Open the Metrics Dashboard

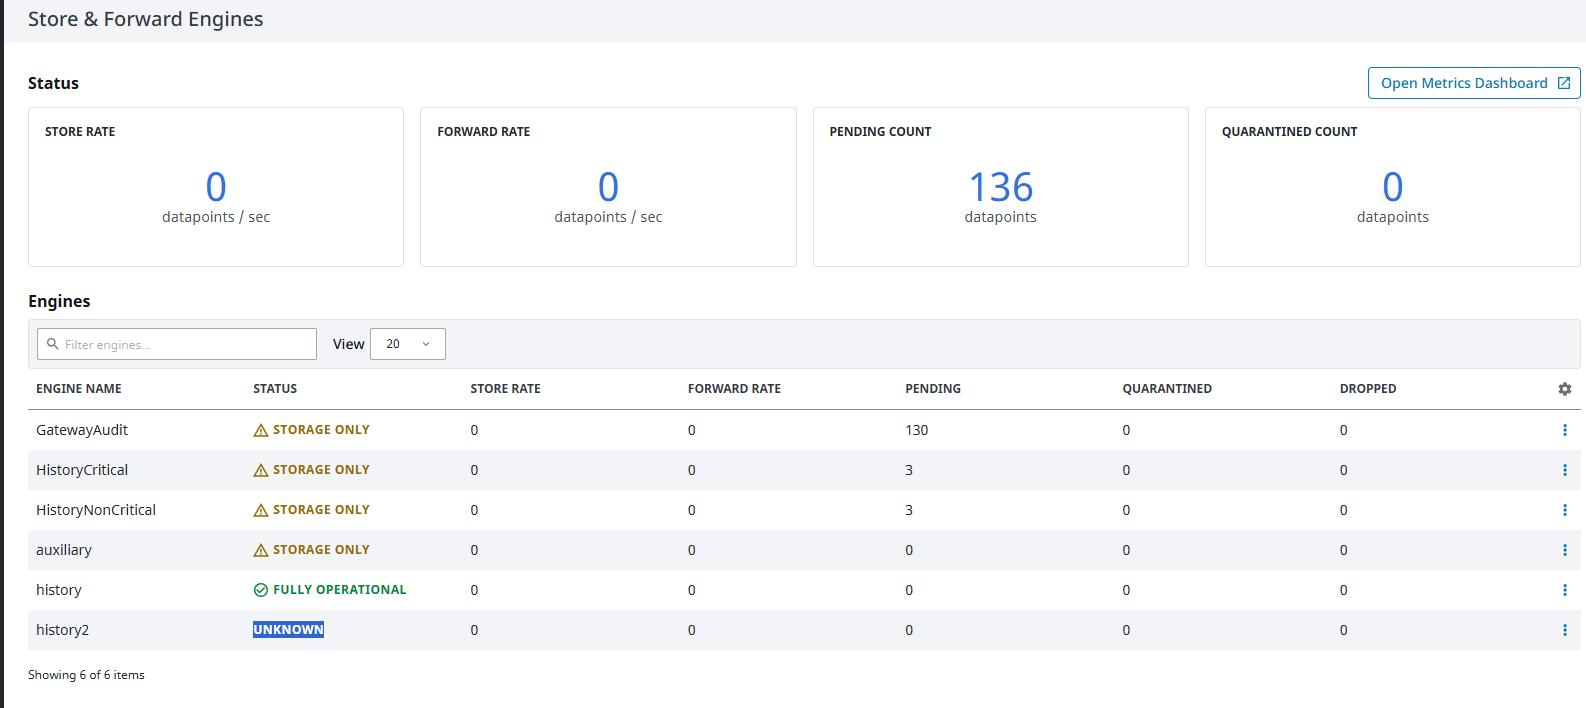[1474, 83]
